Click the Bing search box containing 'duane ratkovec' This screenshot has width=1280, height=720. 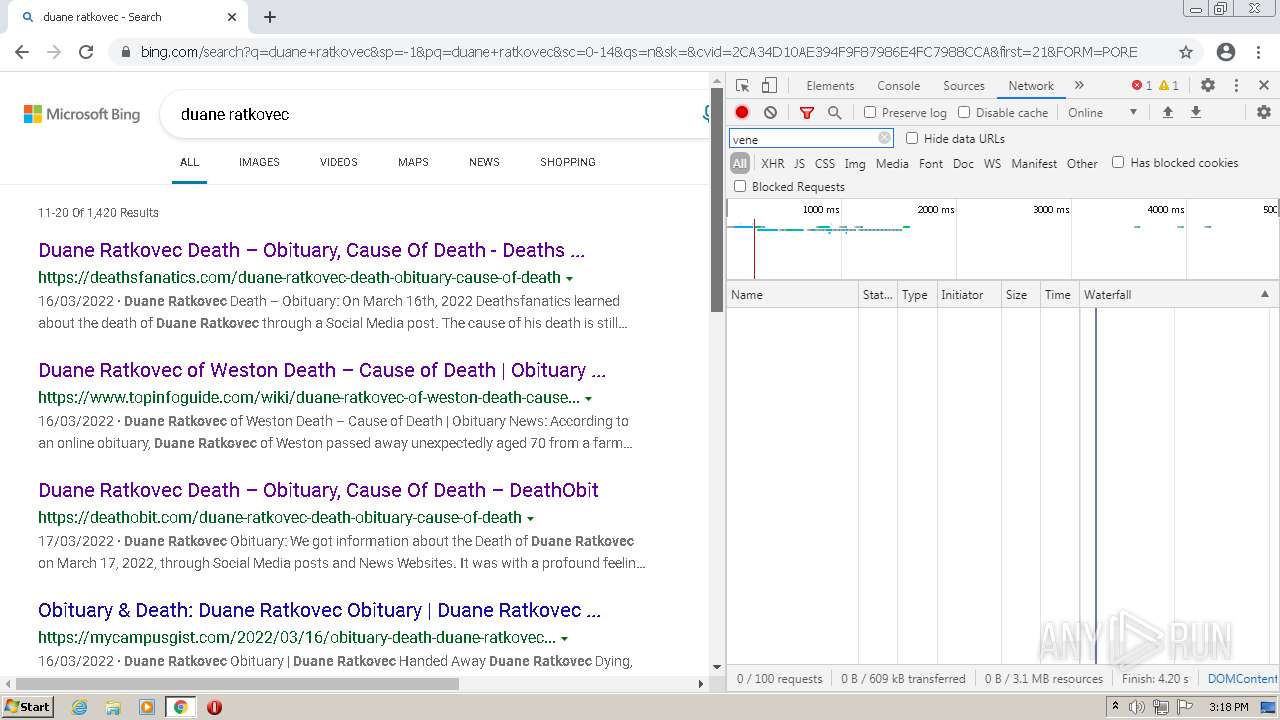point(435,114)
